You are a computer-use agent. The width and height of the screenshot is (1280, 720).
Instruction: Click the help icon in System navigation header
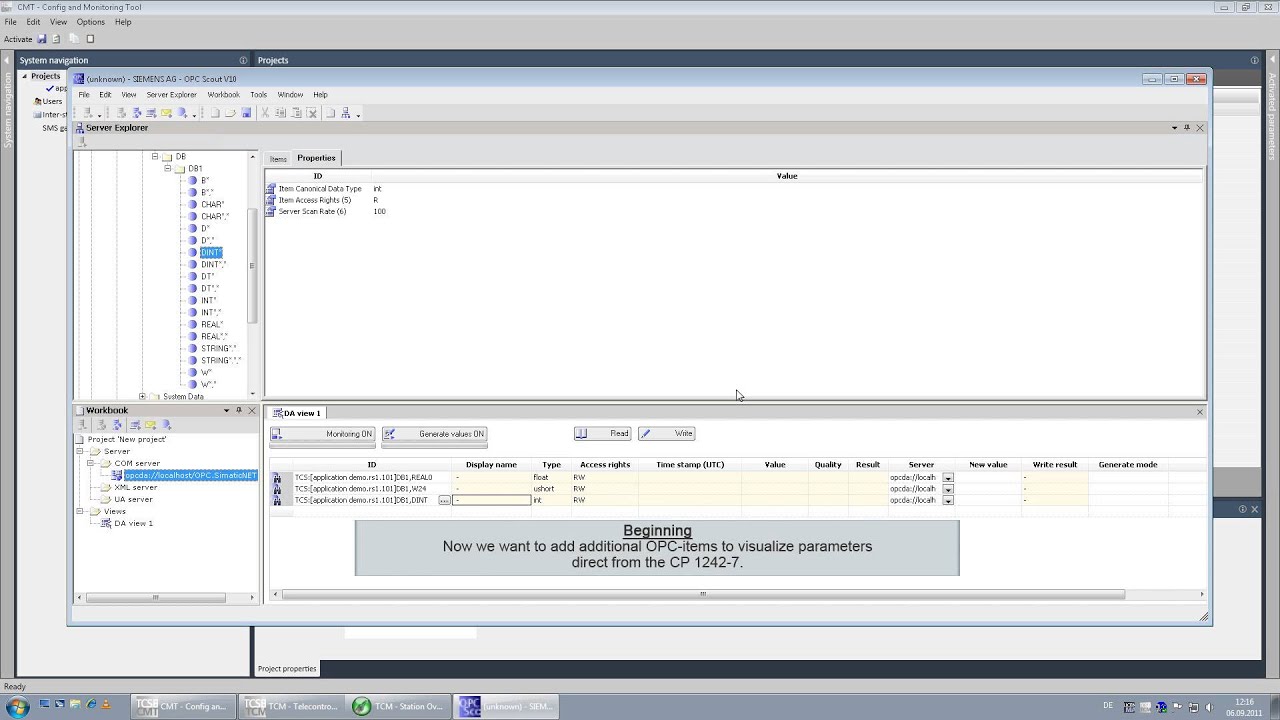click(243, 60)
